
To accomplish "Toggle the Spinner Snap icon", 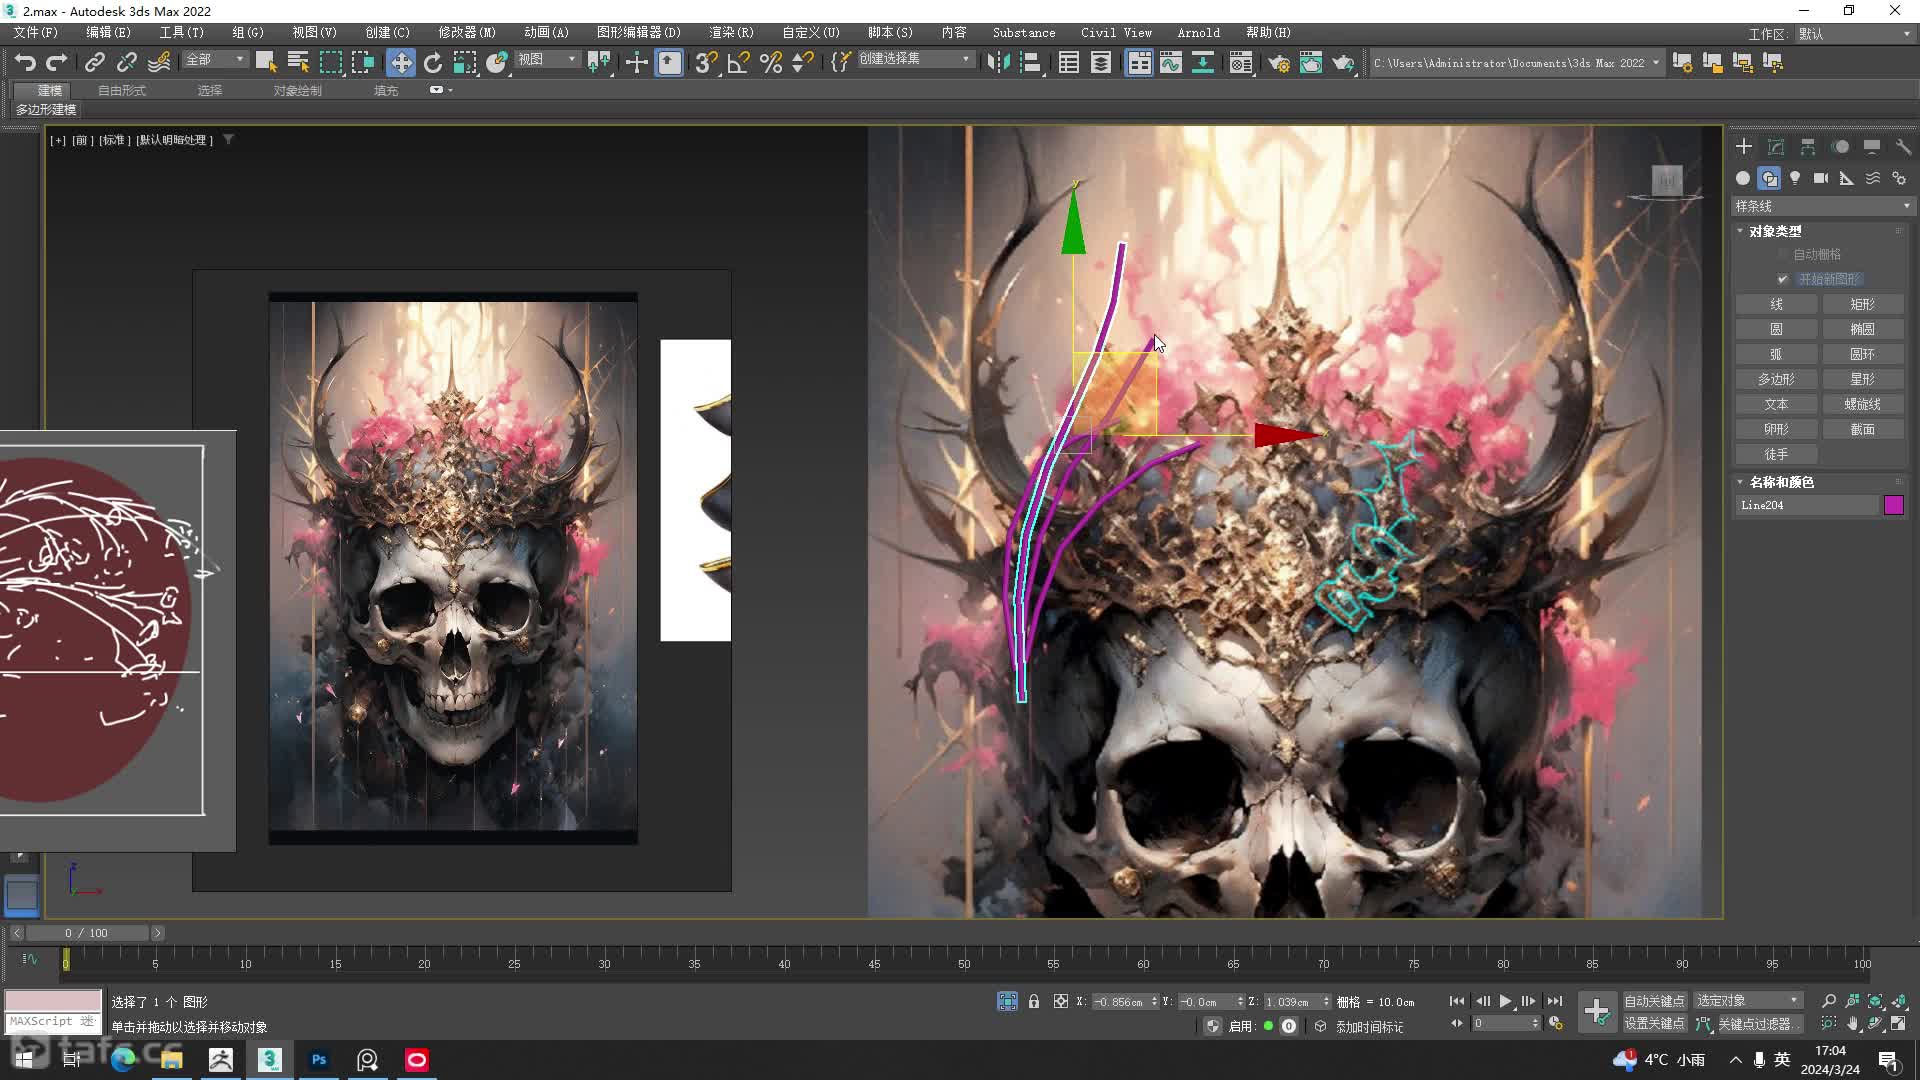I will pyautogui.click(x=803, y=62).
